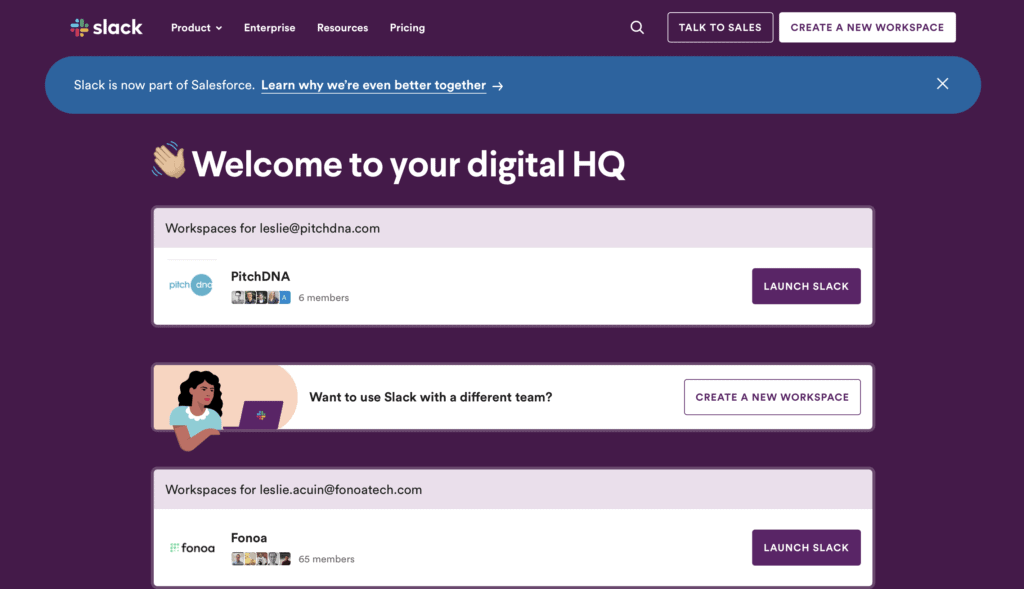Open the search magnifier icon
Image resolution: width=1024 pixels, height=589 pixels.
[637, 27]
